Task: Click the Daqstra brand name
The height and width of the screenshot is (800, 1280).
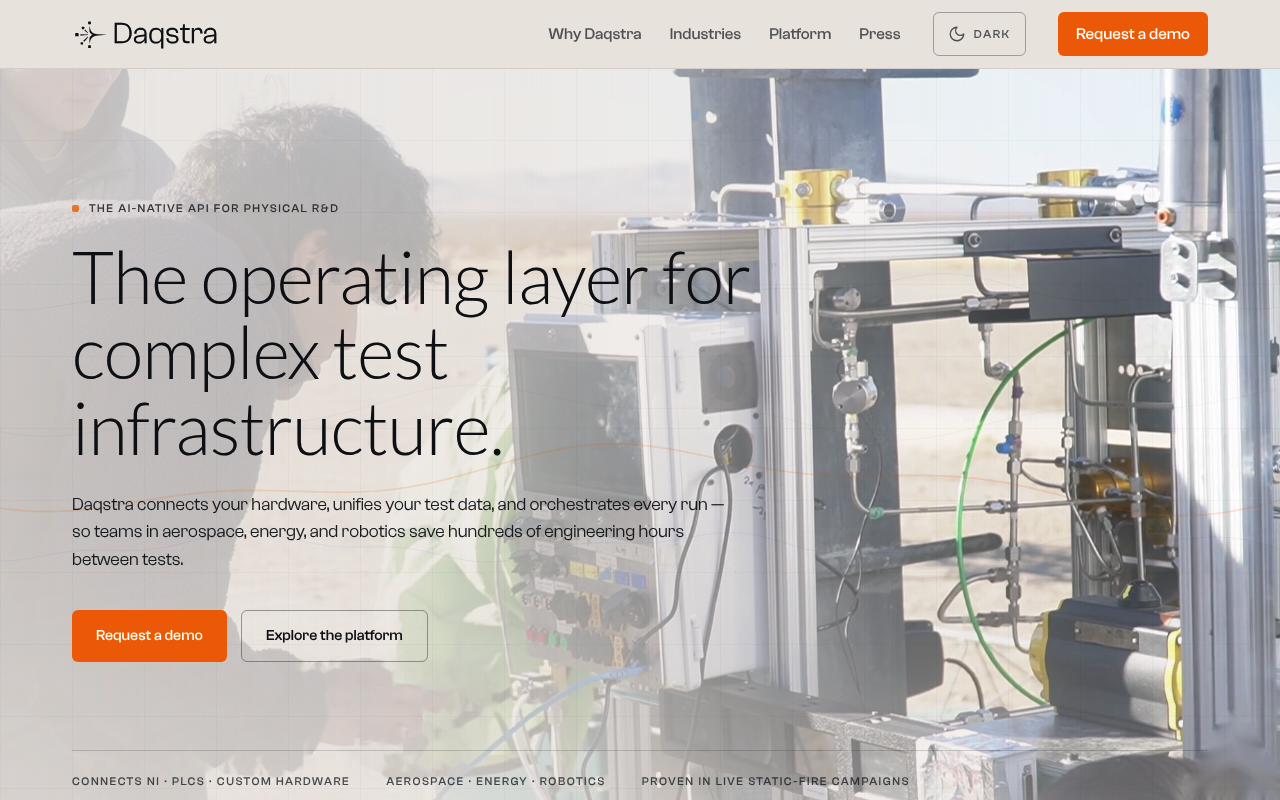Action: (165, 34)
